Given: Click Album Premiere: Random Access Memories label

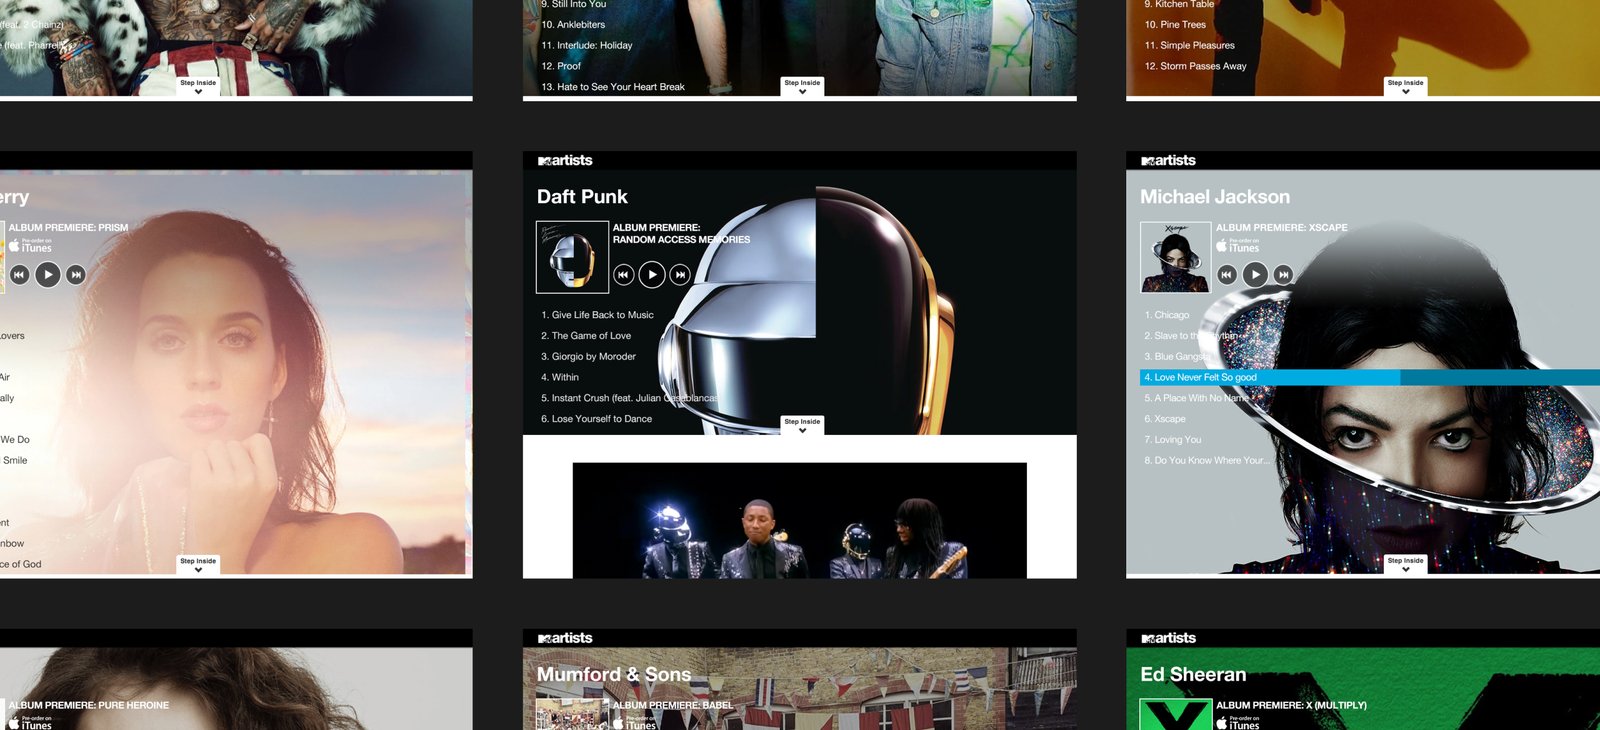Looking at the screenshot, I should point(681,233).
